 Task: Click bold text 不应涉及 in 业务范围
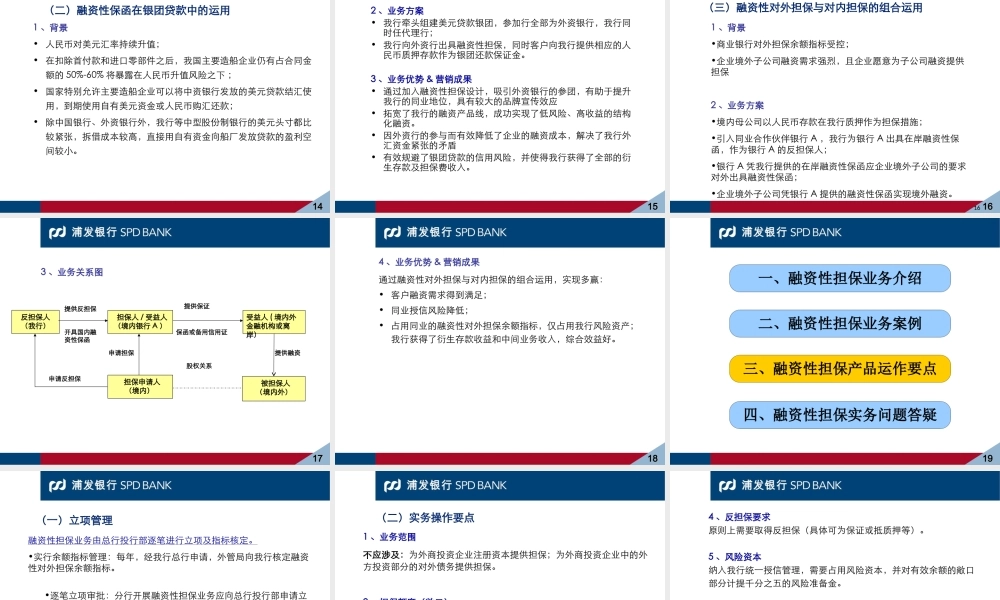tap(383, 555)
